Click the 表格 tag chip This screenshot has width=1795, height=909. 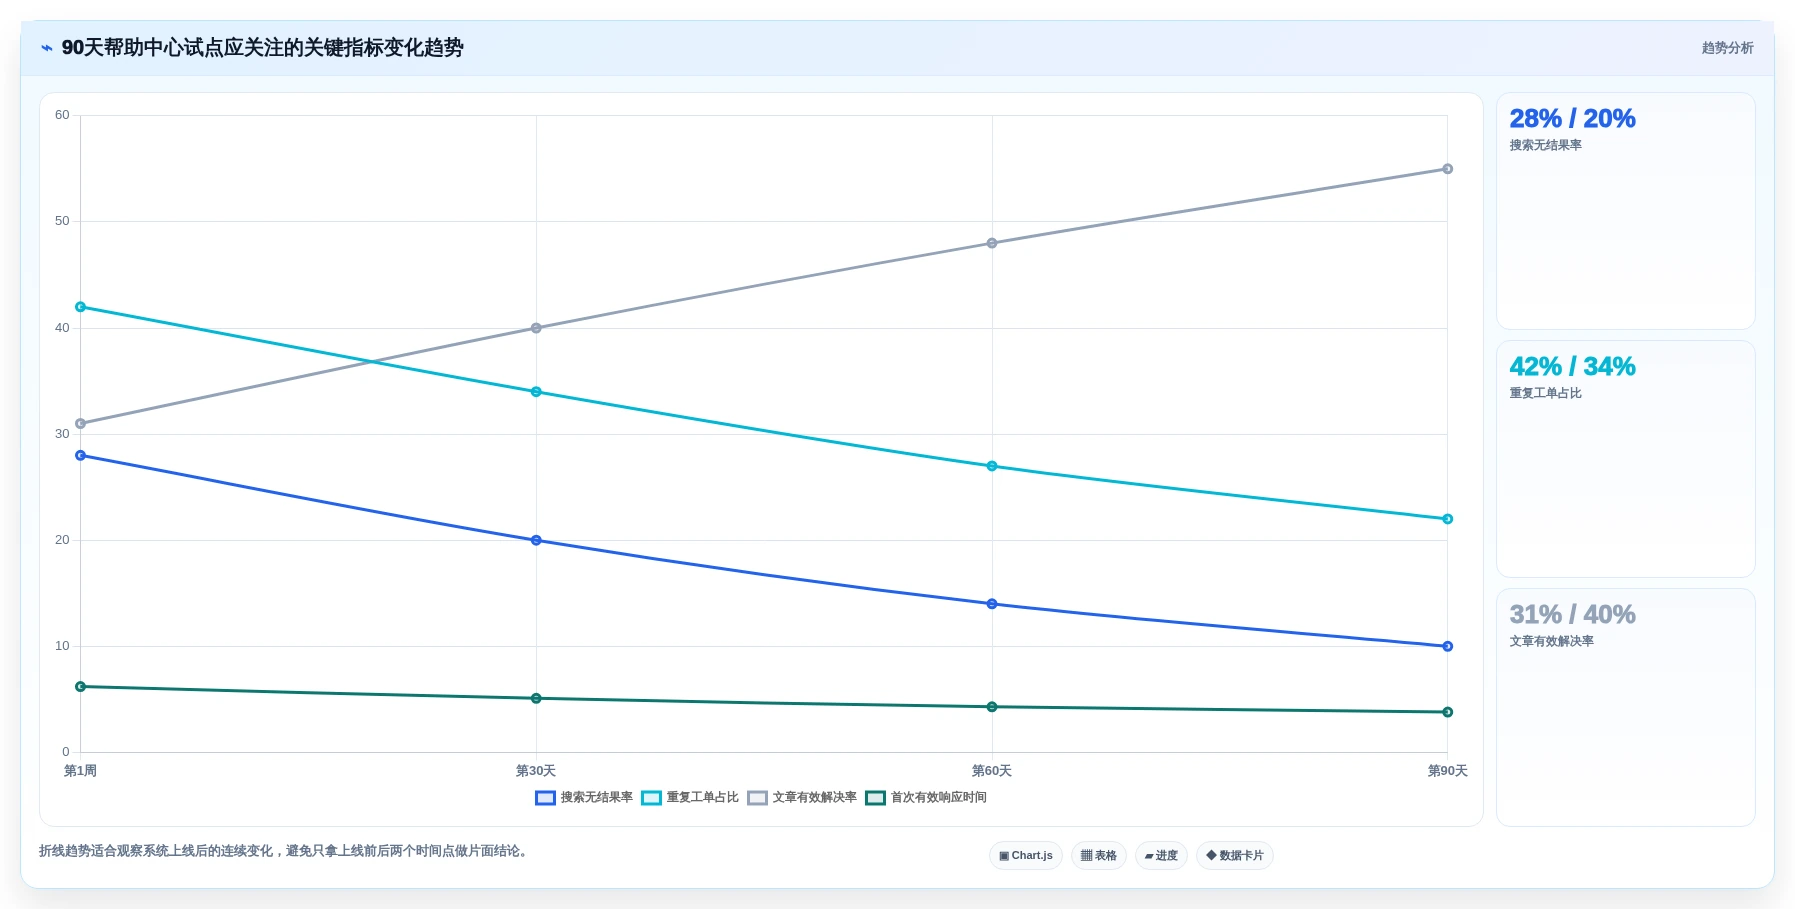pyautogui.click(x=1099, y=855)
